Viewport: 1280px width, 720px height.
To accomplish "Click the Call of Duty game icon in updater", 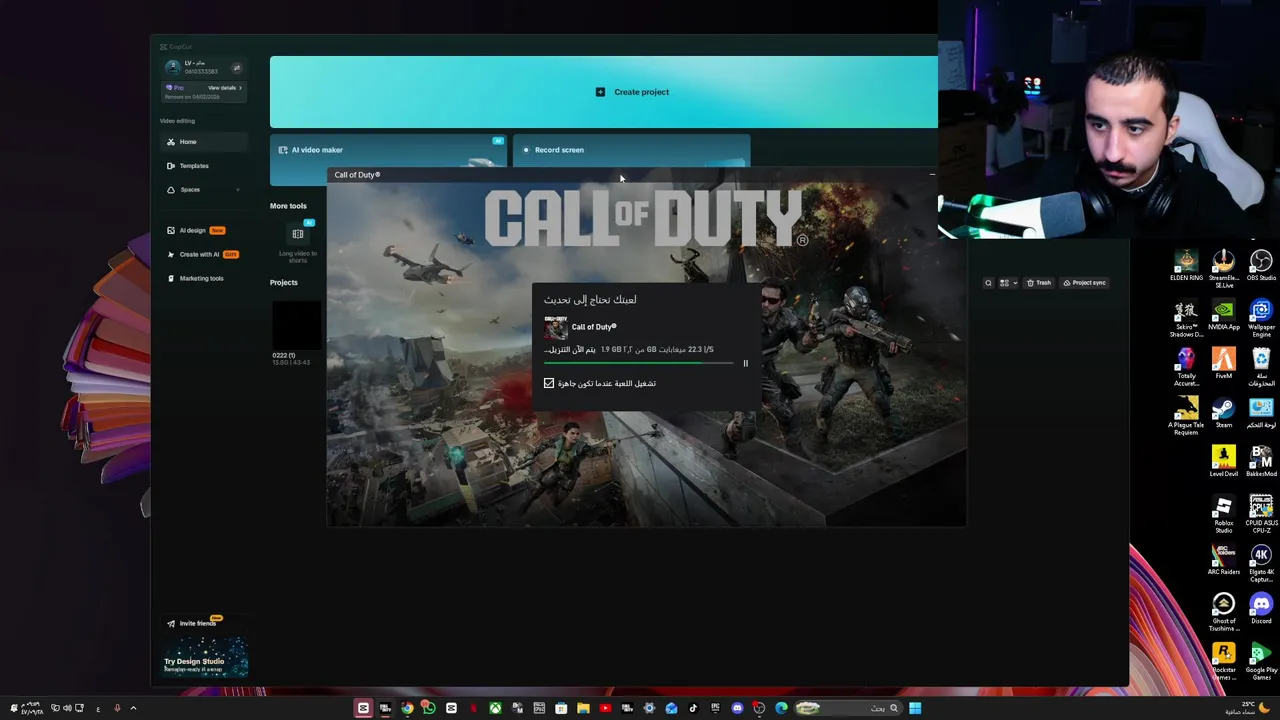I will tap(555, 328).
